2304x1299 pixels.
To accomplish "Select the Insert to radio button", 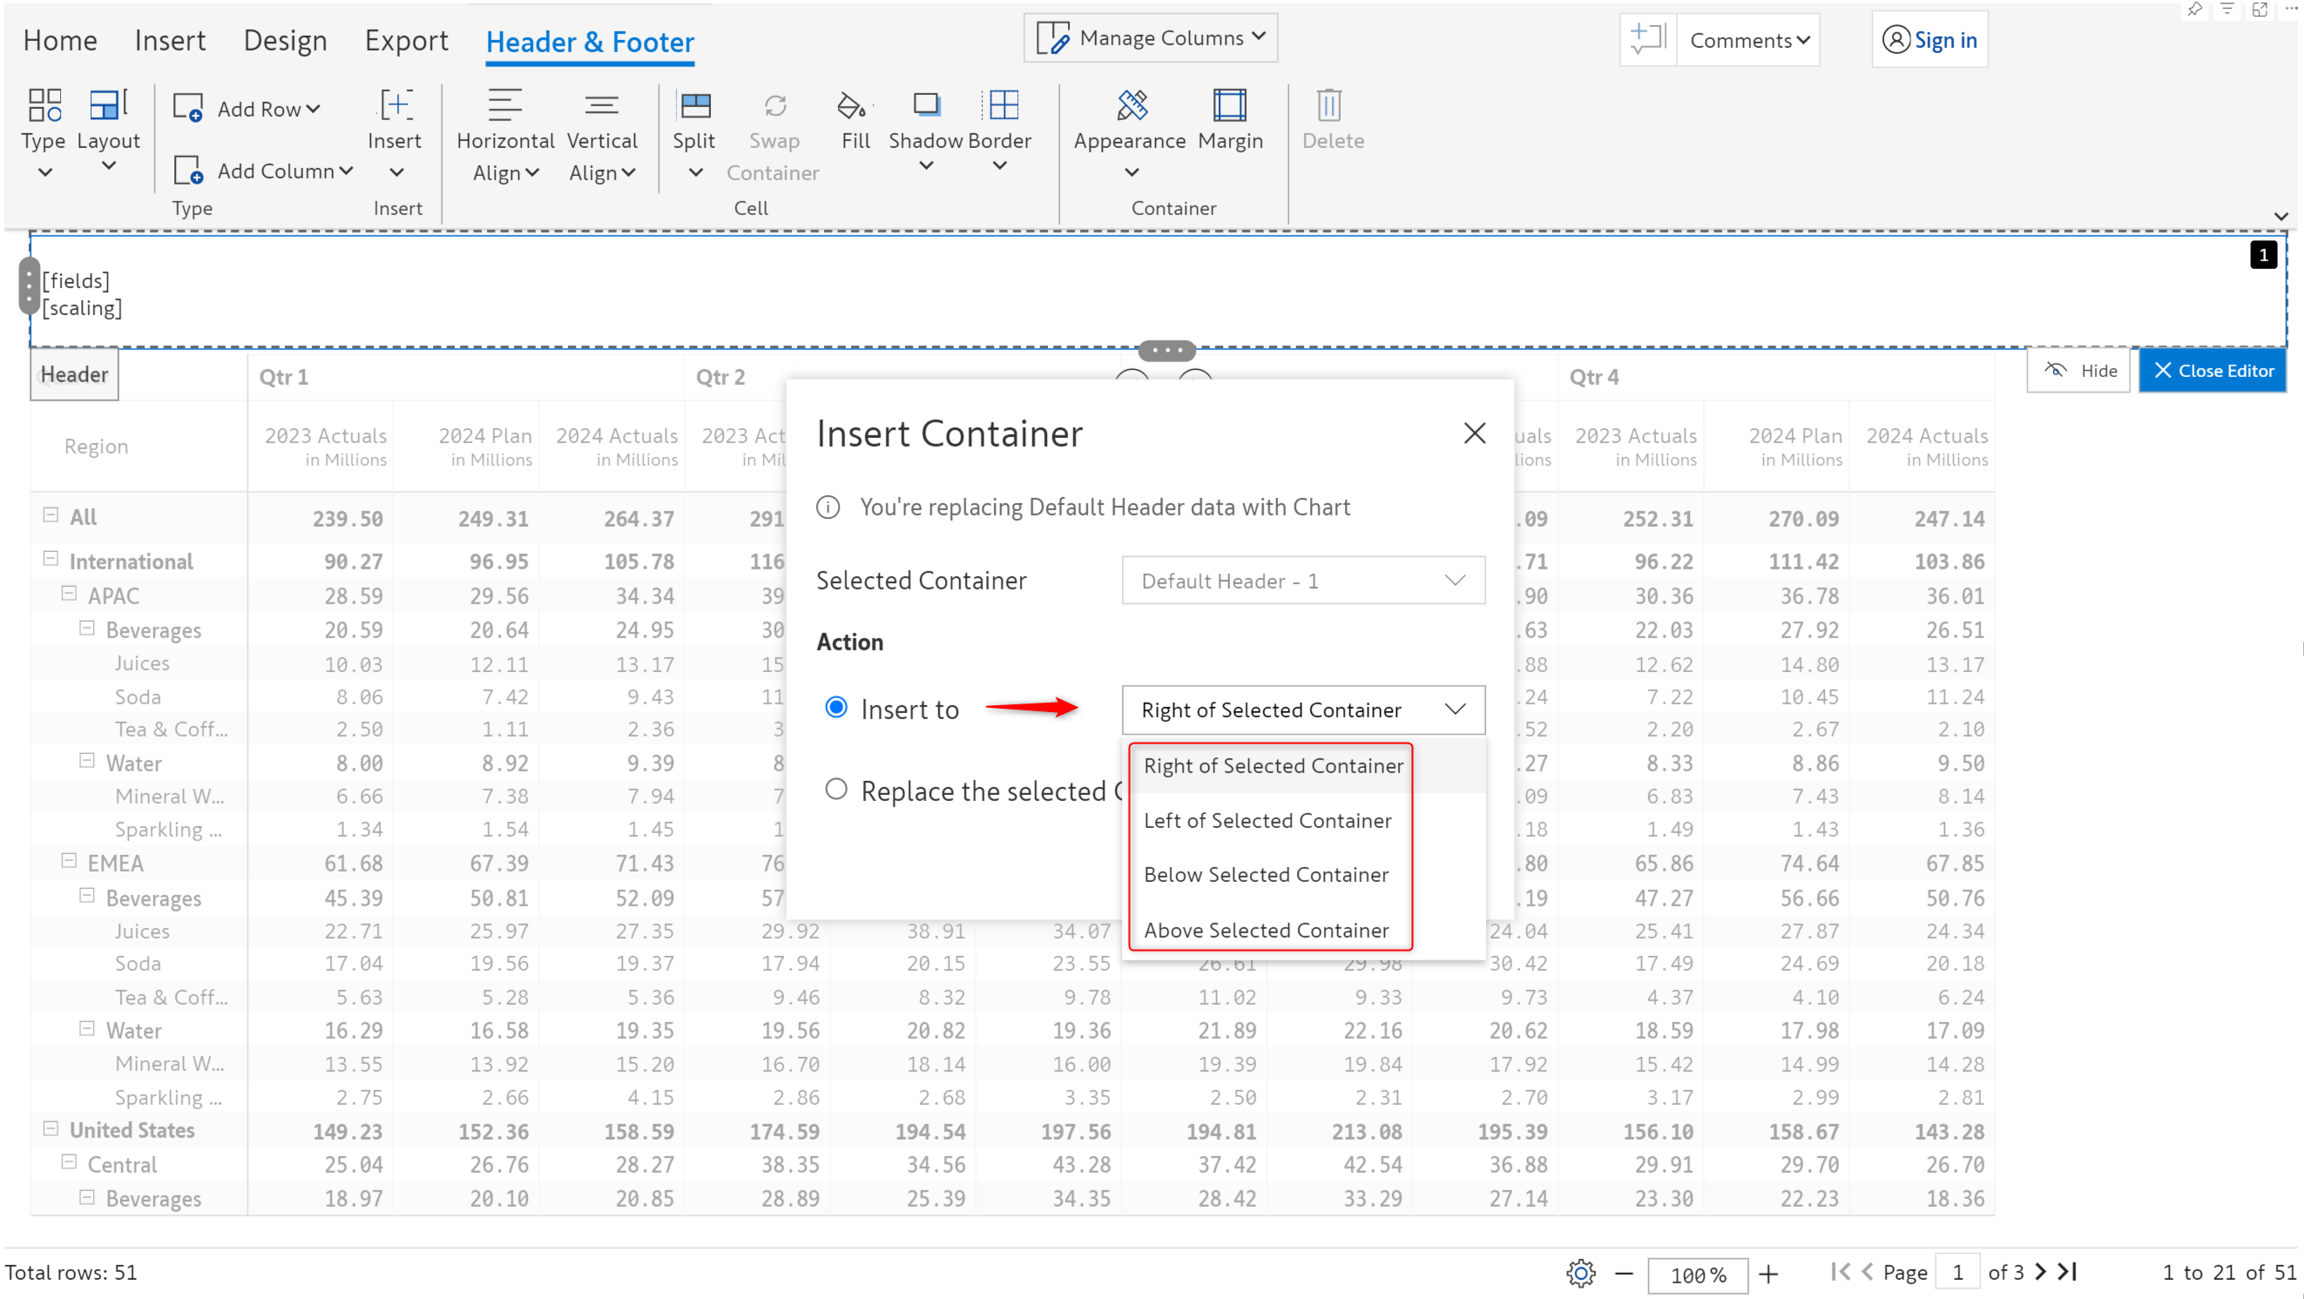I will [x=836, y=708].
